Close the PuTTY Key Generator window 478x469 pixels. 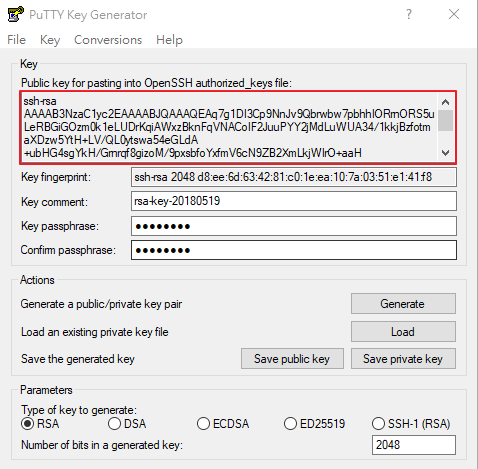coord(454,14)
